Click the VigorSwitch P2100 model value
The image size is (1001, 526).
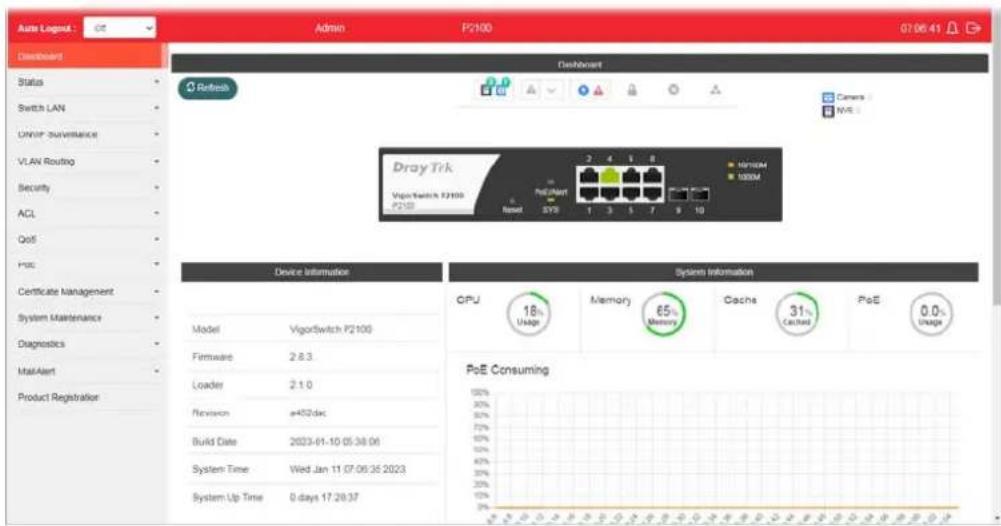[x=331, y=329]
